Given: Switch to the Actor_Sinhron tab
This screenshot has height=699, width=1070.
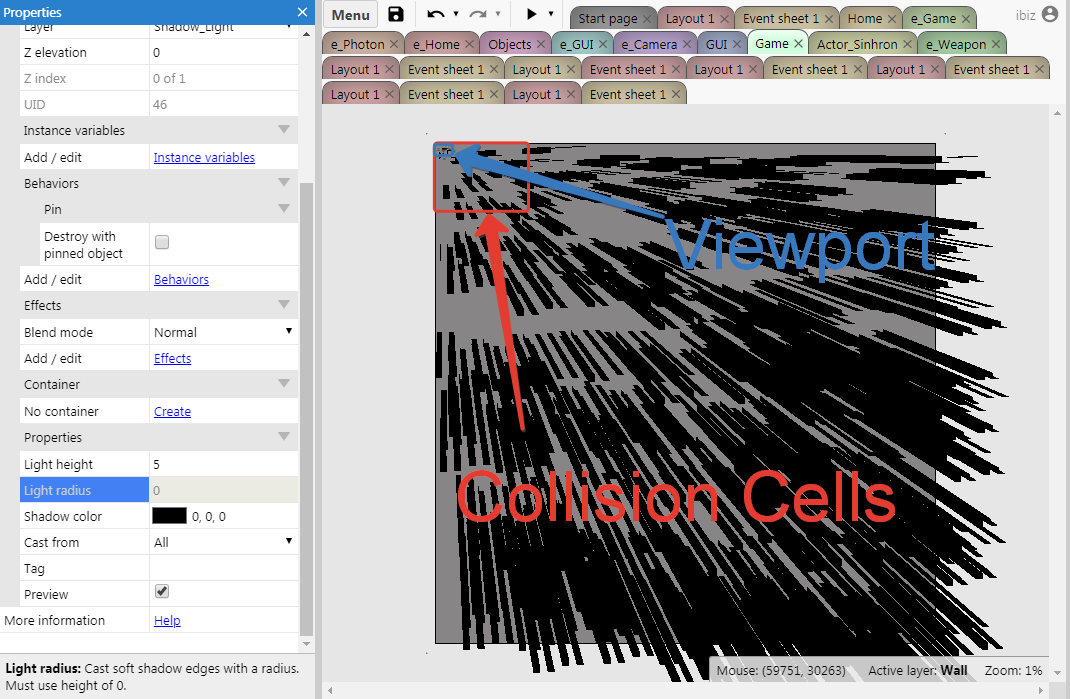Looking at the screenshot, I should coord(857,44).
